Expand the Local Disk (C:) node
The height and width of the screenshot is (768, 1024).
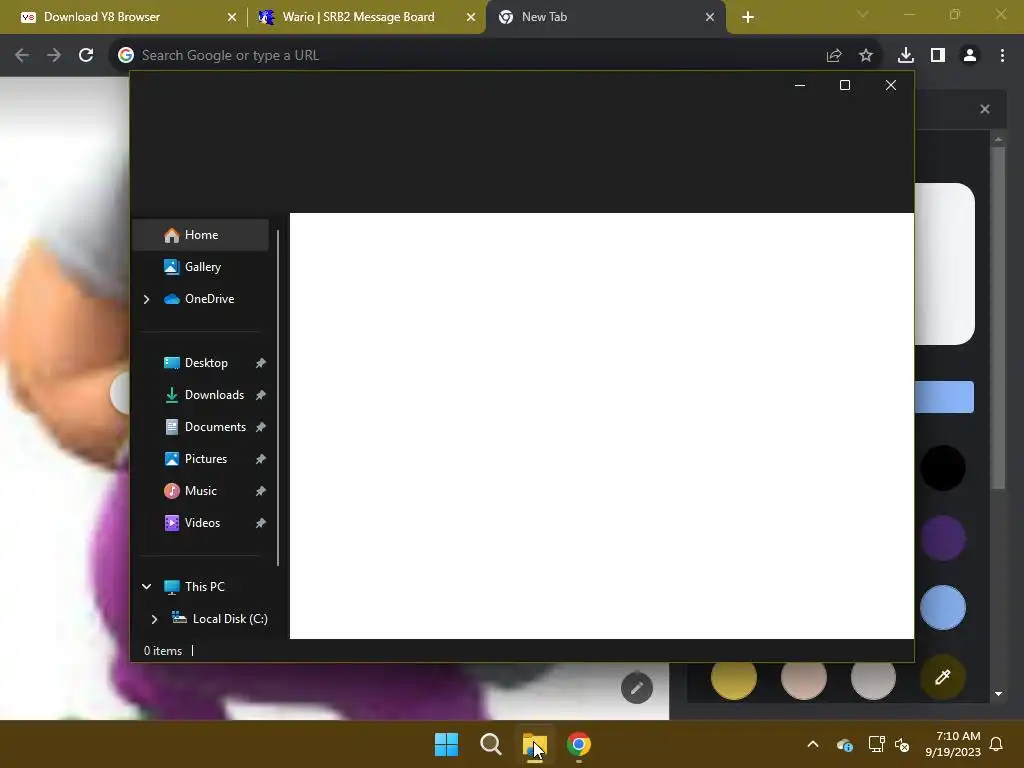[154, 619]
